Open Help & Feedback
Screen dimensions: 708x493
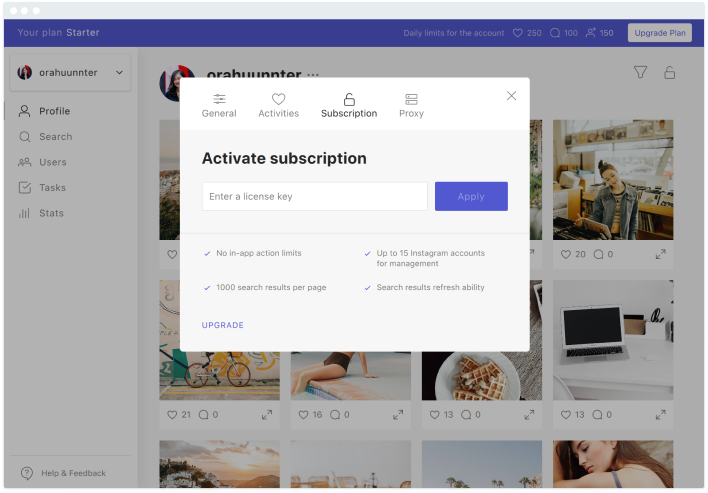click(x=63, y=473)
